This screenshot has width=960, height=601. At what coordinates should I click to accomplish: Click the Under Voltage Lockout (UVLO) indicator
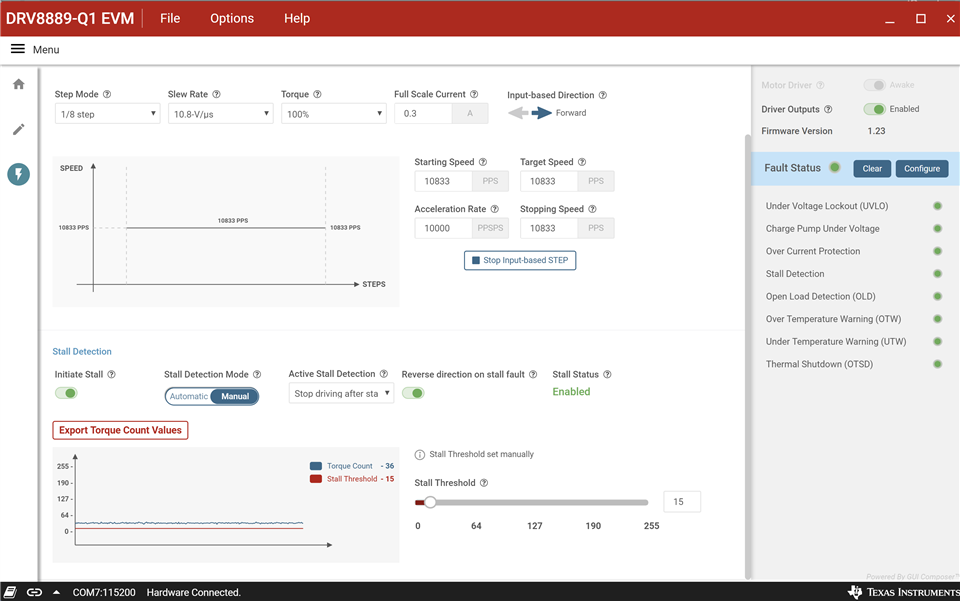point(937,206)
